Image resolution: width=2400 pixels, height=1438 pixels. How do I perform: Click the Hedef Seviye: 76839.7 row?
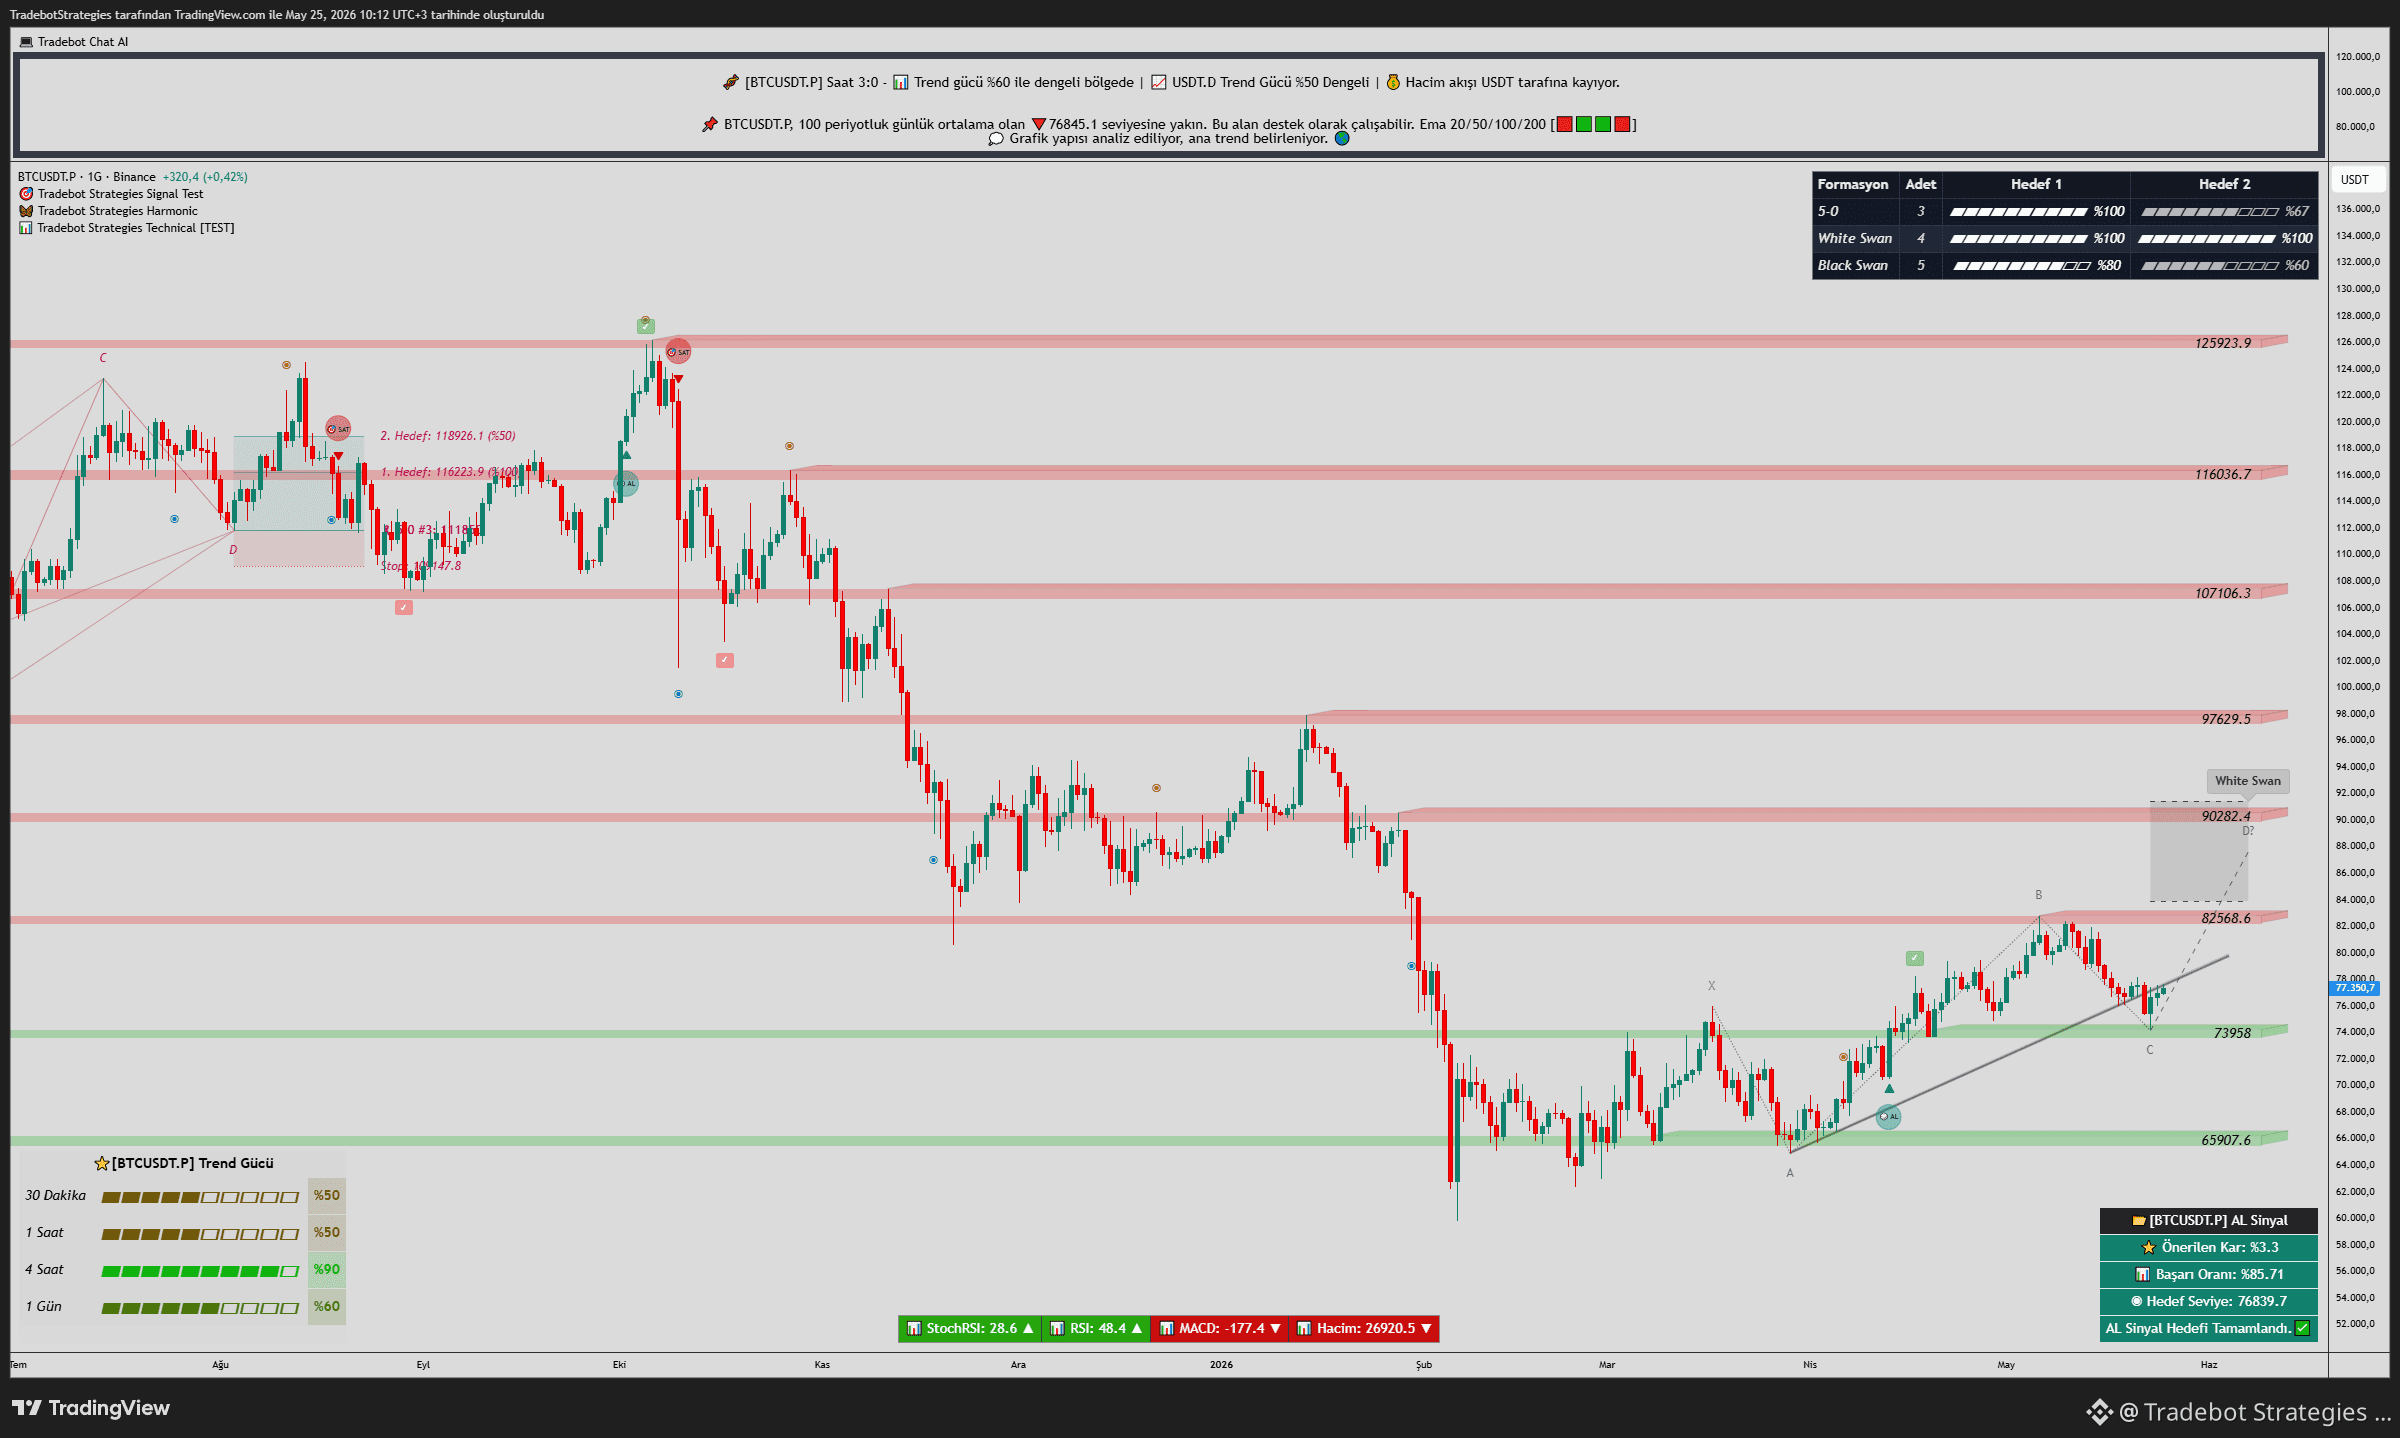[x=2208, y=1301]
